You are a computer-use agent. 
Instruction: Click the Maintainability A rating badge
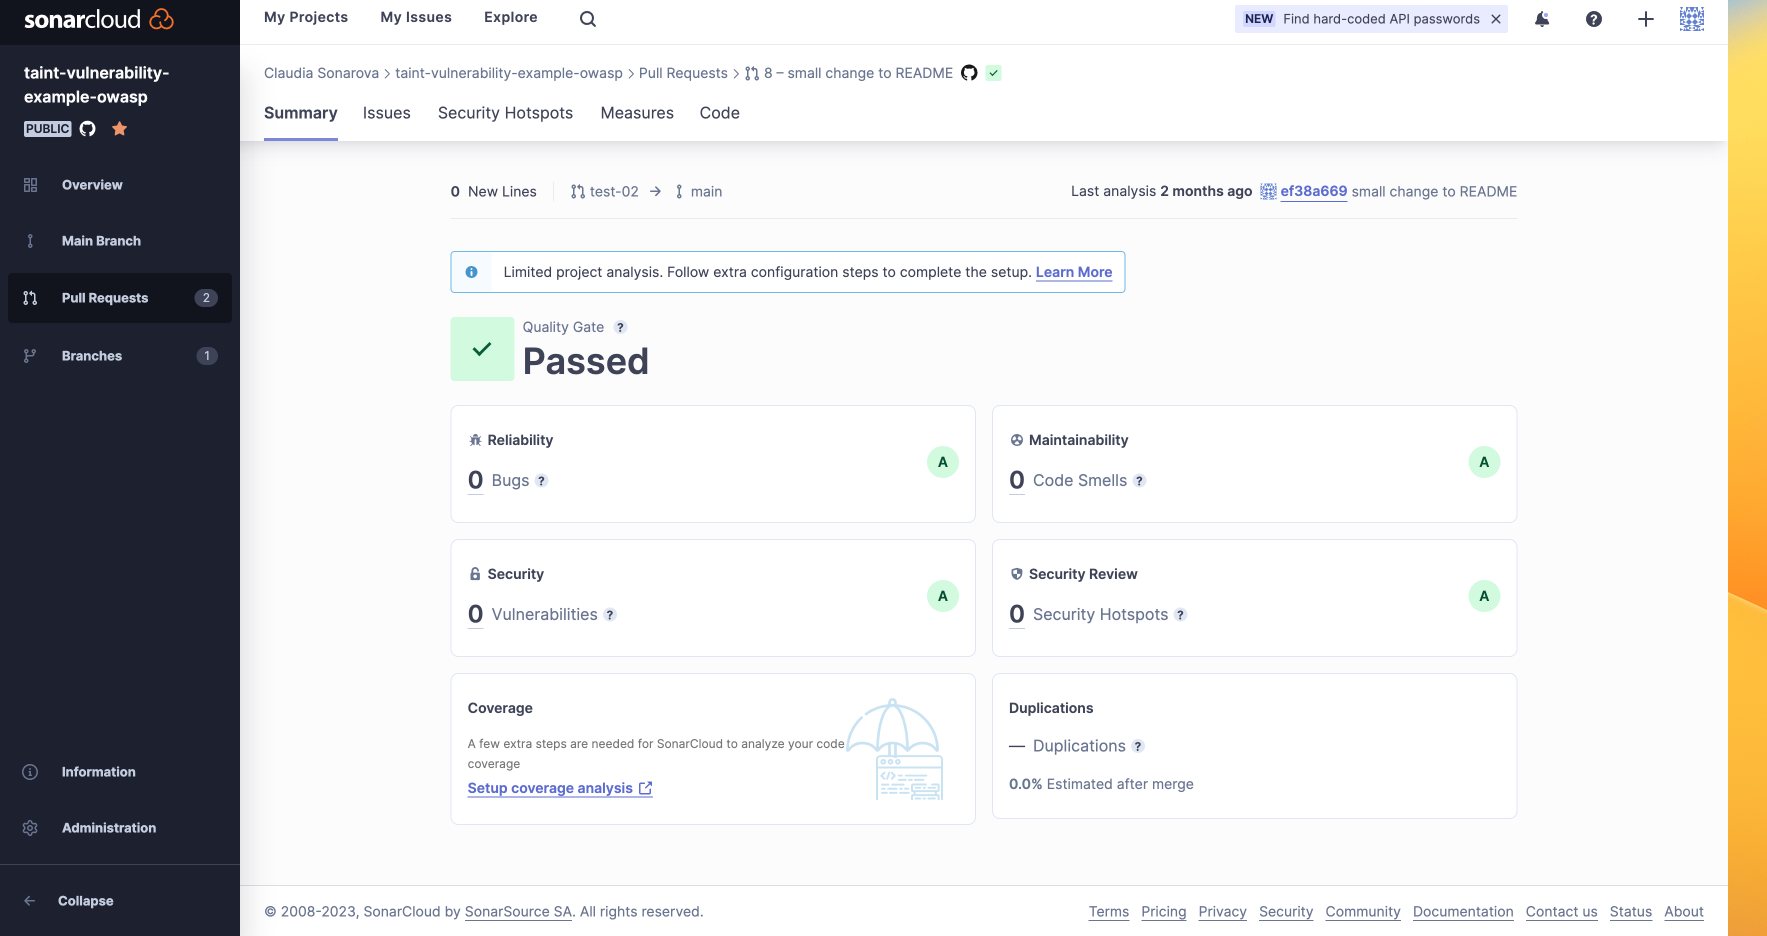pos(1484,462)
